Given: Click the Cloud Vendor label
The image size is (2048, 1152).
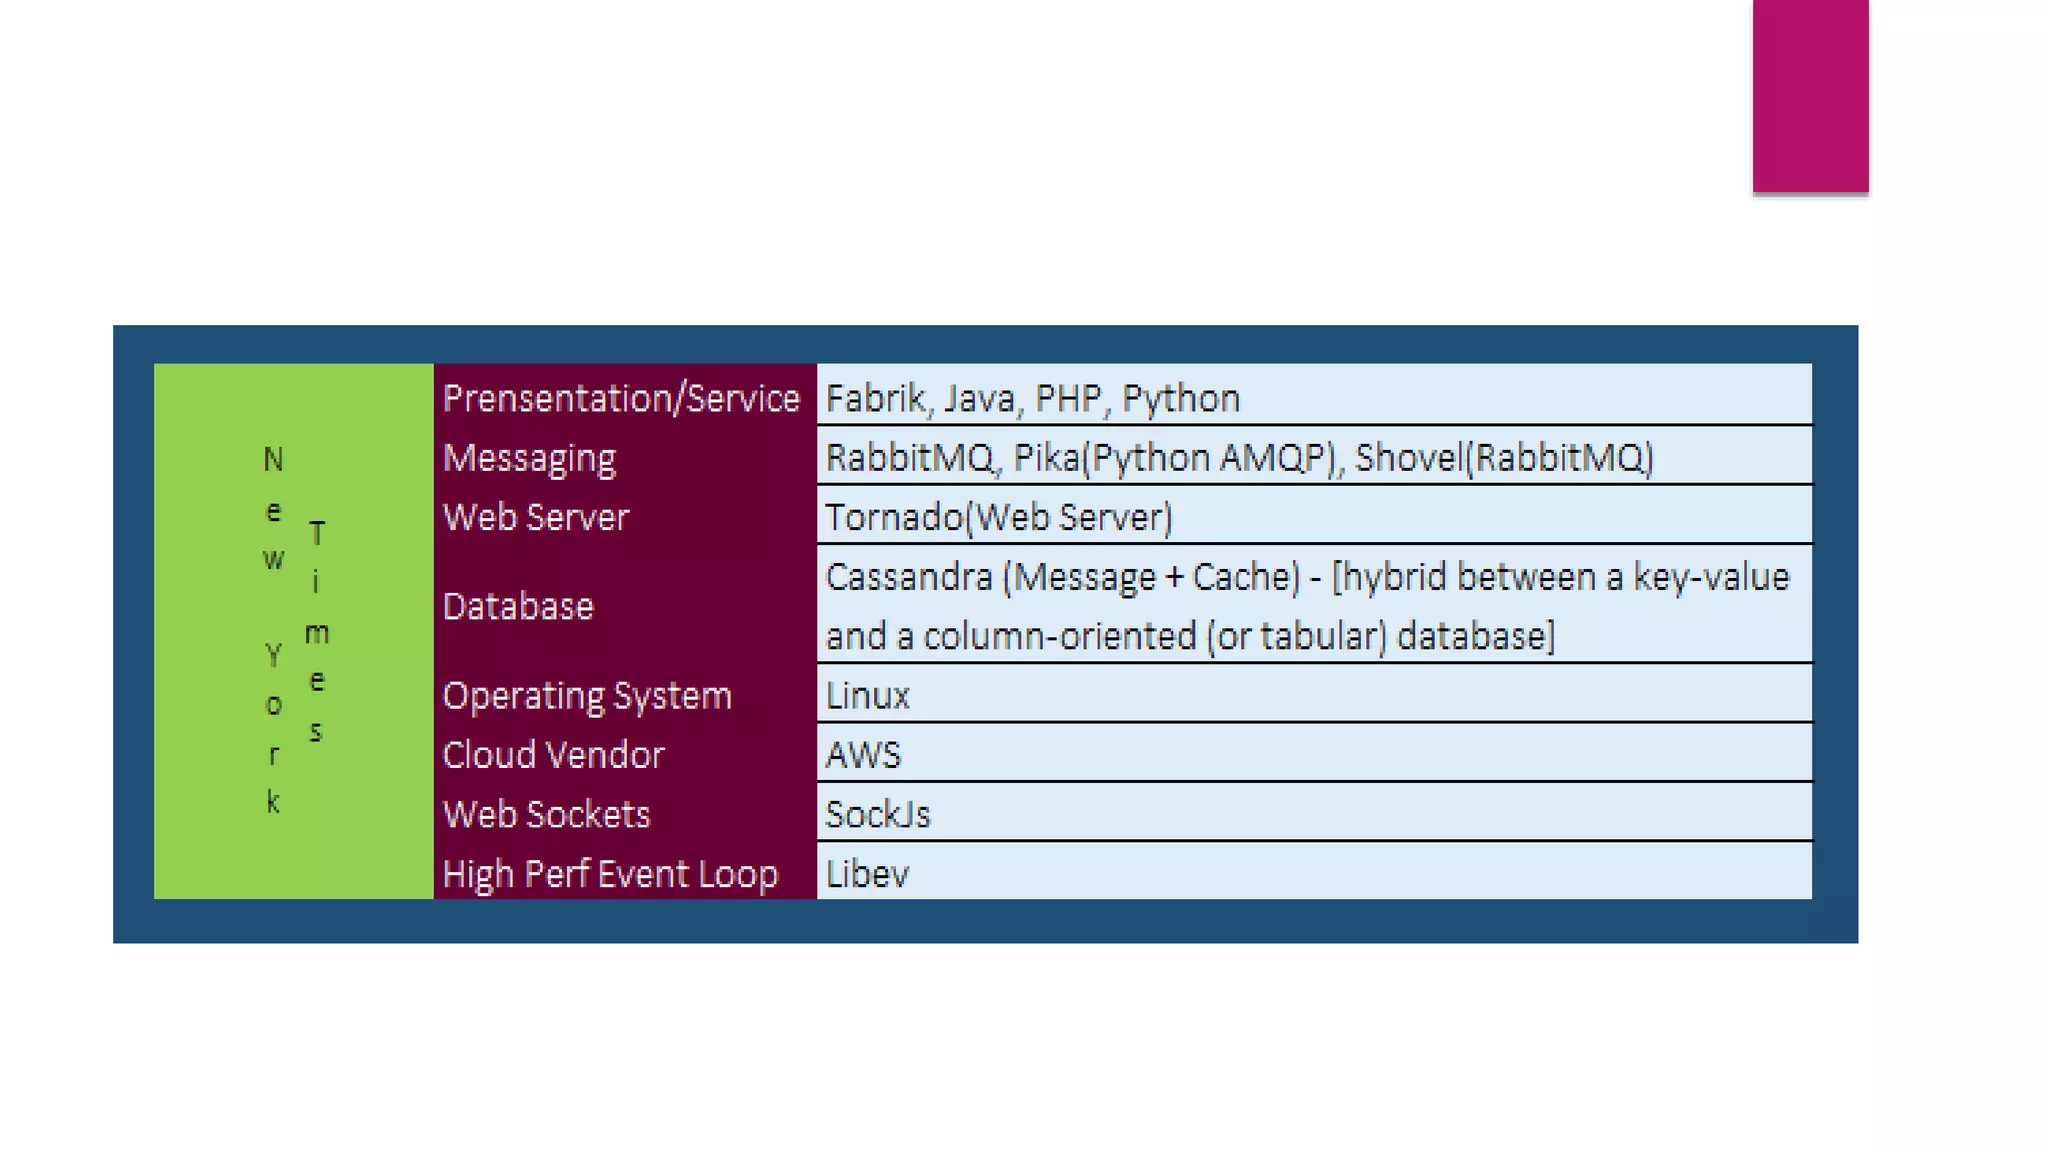Looking at the screenshot, I should pos(553,755).
